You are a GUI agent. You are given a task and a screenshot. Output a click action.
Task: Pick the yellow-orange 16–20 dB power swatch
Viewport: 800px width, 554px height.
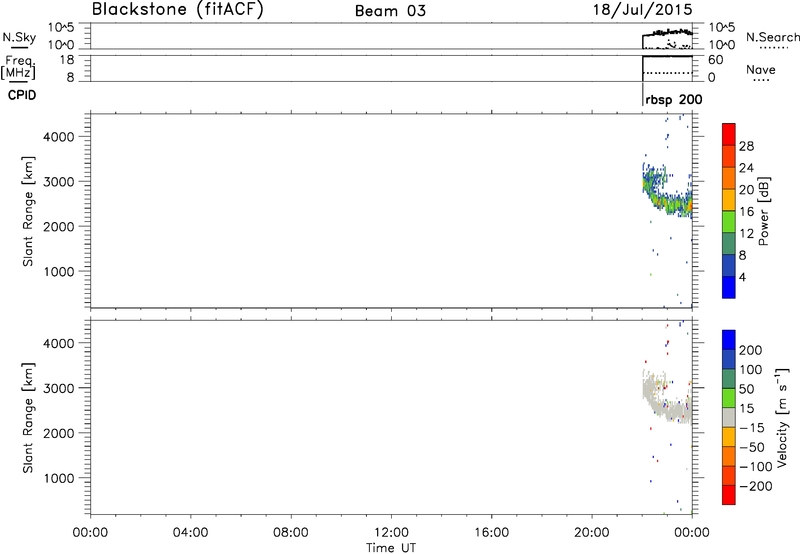[x=729, y=200]
